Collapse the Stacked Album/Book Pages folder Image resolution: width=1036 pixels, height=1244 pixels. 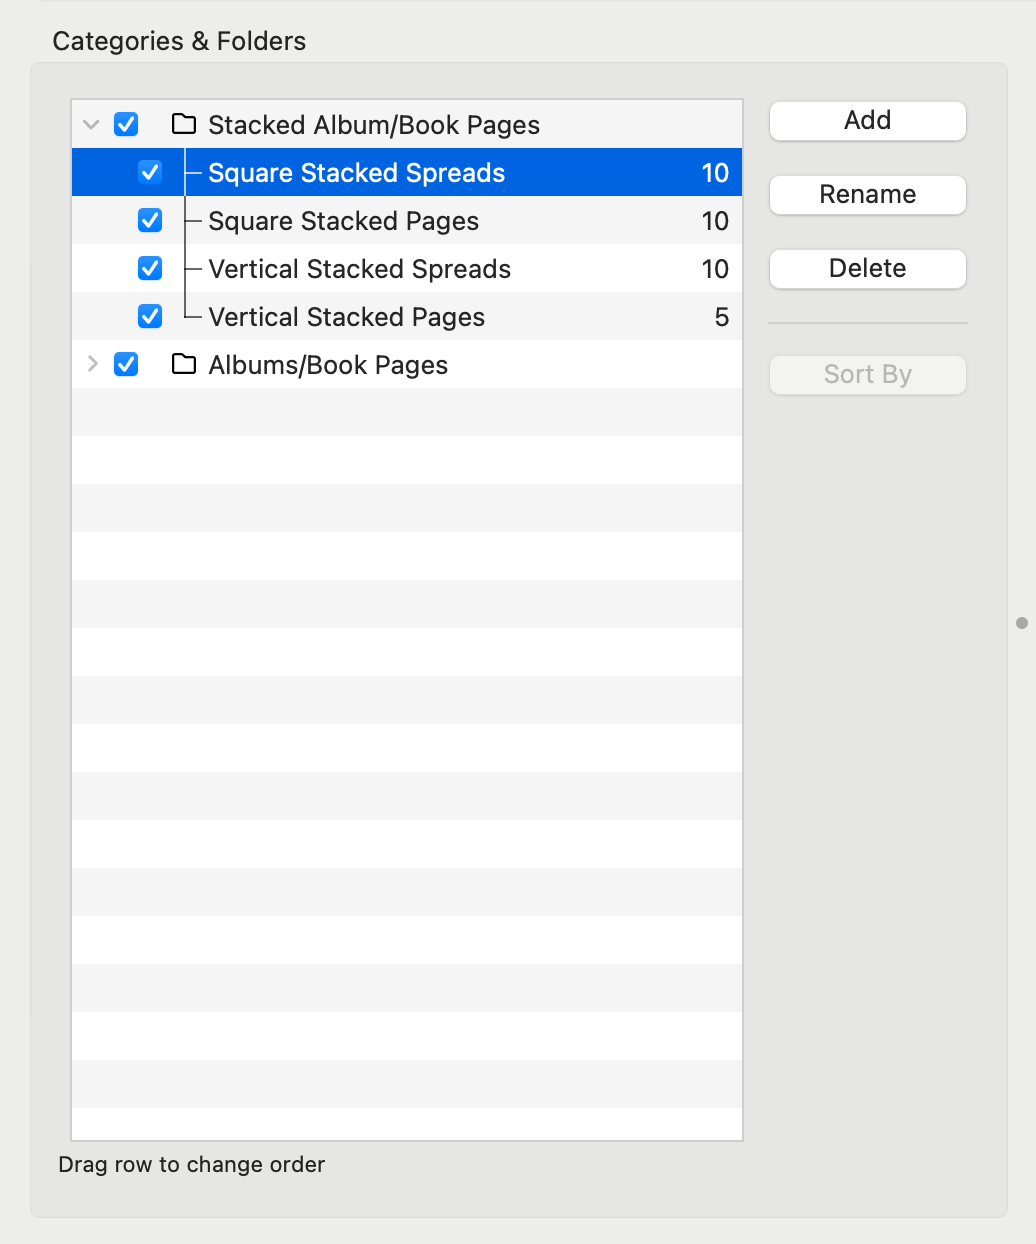click(x=92, y=125)
